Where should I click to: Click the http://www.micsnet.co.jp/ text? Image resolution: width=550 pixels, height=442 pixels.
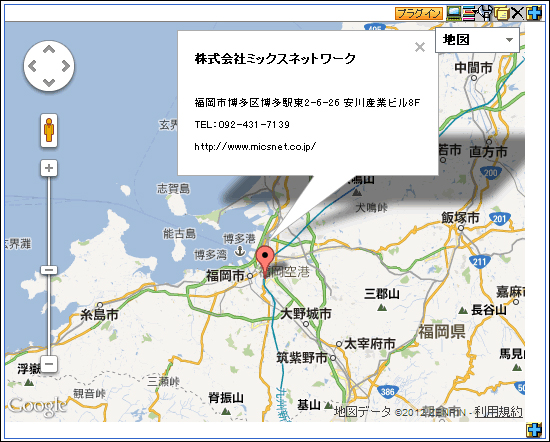[x=255, y=146]
